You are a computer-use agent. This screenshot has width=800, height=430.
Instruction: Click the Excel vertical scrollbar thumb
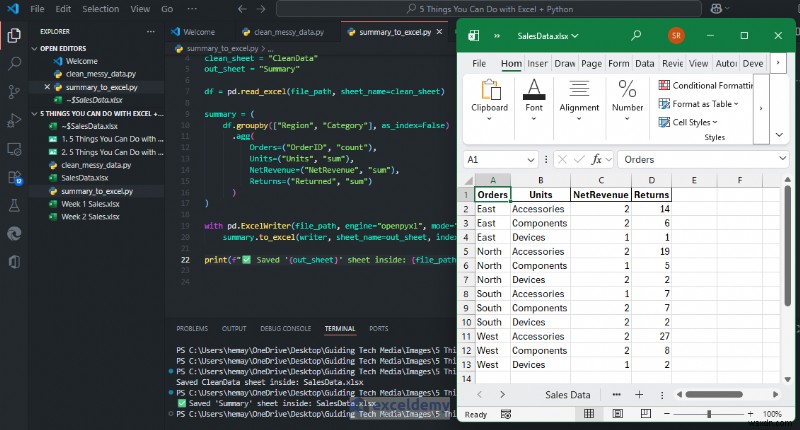(787, 245)
